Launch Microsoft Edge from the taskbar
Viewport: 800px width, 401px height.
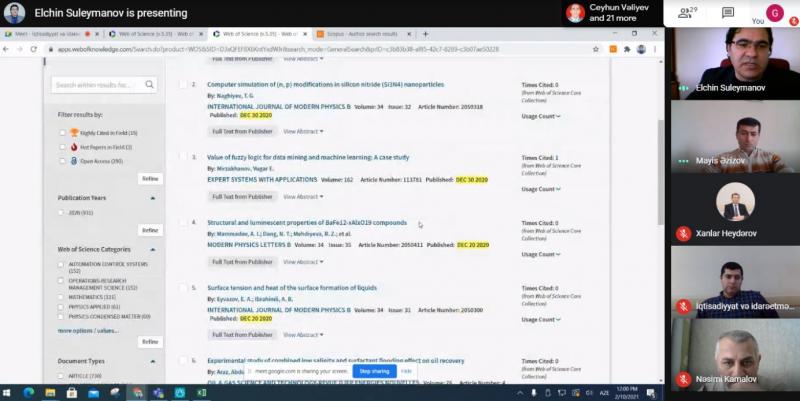coord(29,393)
